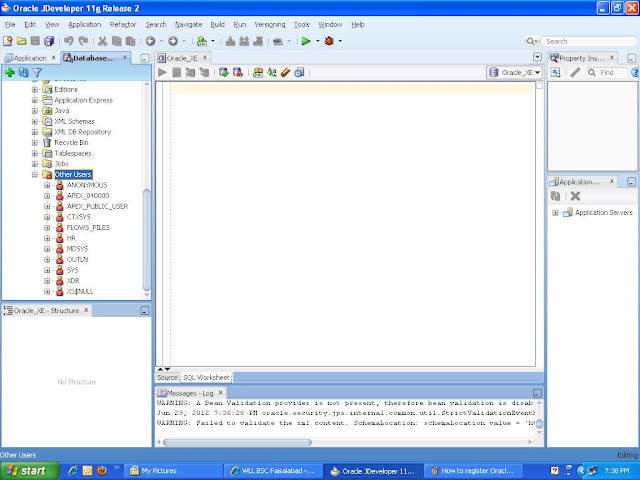Viewport: 640px width, 480px height.
Task: Click the New file icon in main toolbar
Action: (x=7, y=41)
